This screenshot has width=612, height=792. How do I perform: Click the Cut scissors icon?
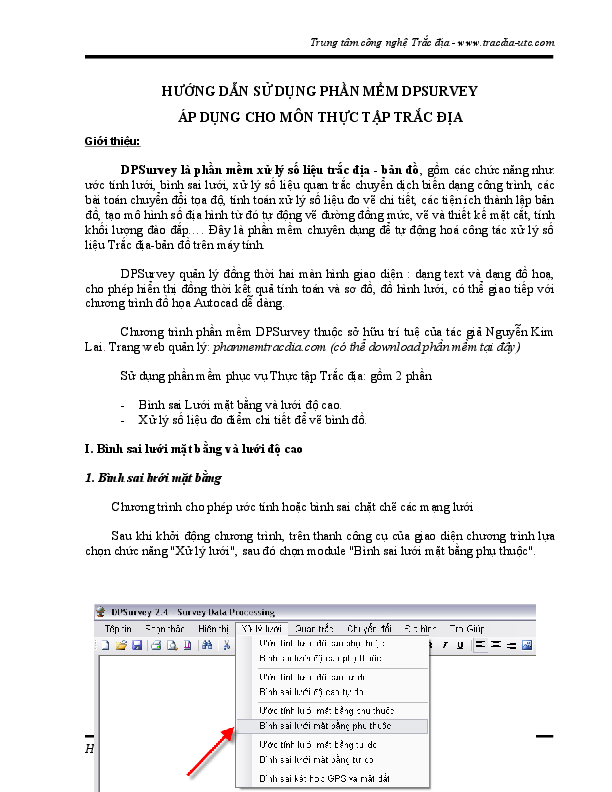[x=227, y=645]
